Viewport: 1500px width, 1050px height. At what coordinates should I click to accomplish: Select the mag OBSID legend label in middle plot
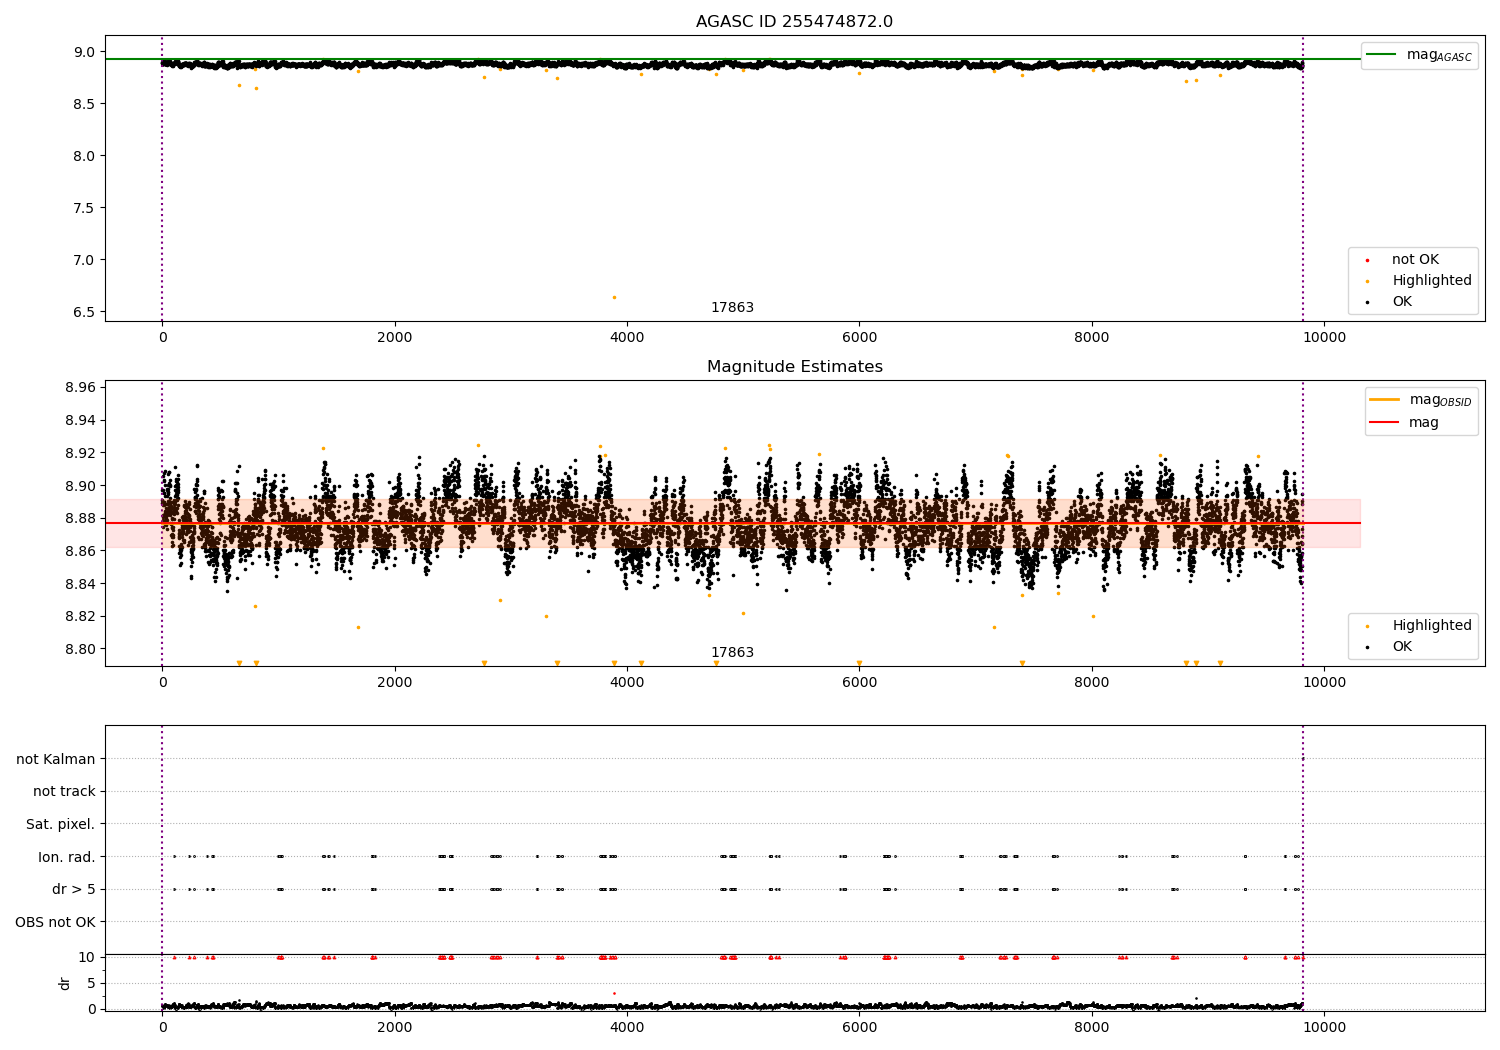(x=1440, y=400)
